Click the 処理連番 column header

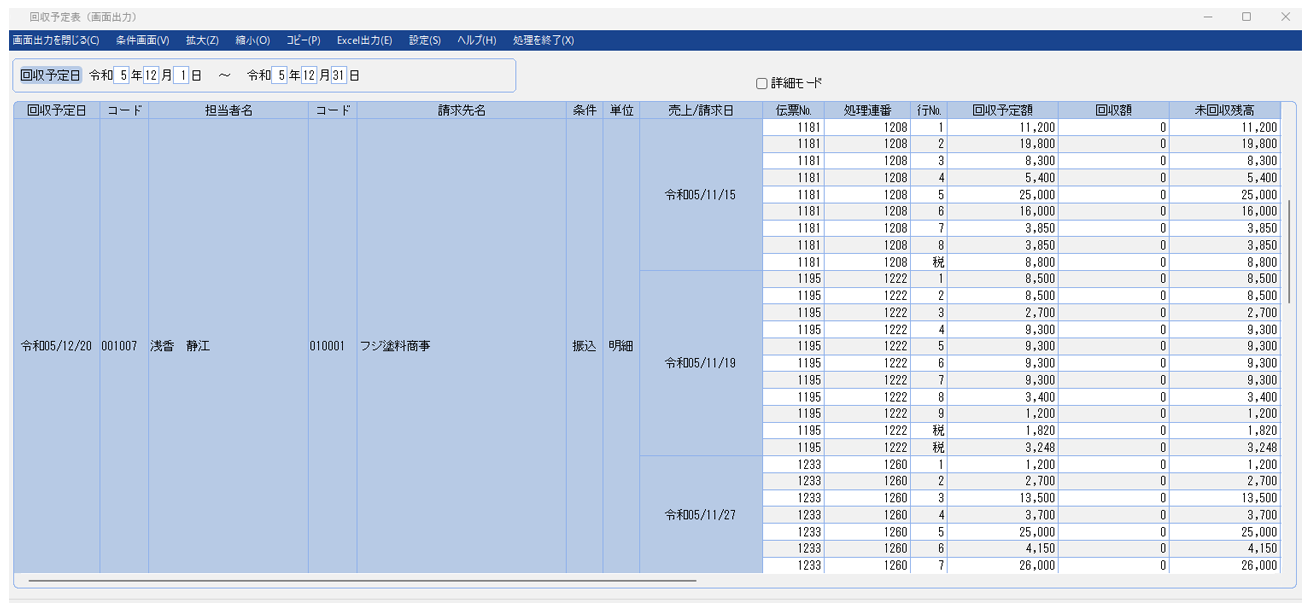click(867, 110)
